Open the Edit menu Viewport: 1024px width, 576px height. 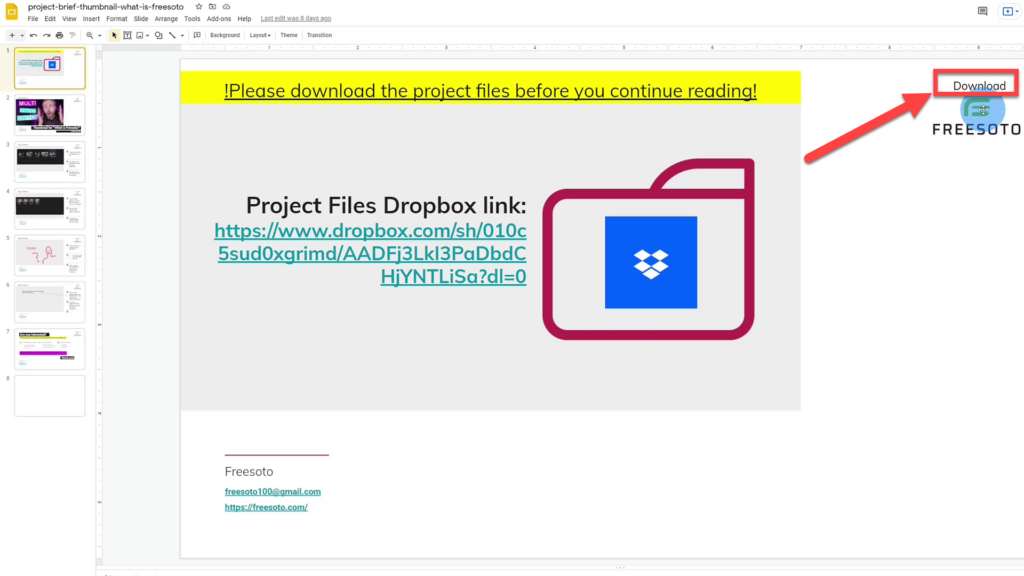coord(50,19)
